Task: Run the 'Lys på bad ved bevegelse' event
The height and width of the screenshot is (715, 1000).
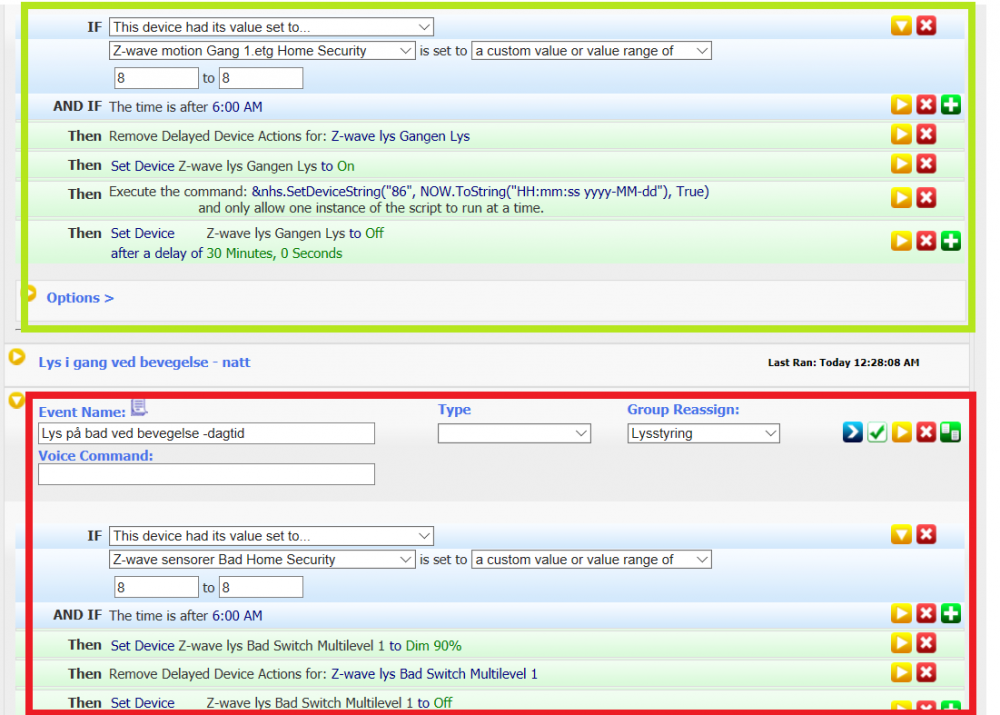Action: pos(902,432)
